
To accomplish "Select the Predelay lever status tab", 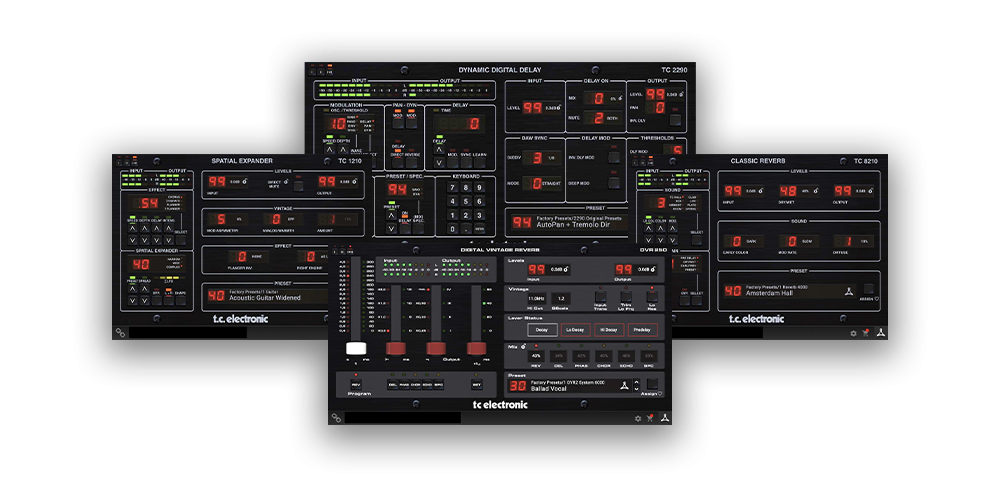I will click(x=640, y=329).
